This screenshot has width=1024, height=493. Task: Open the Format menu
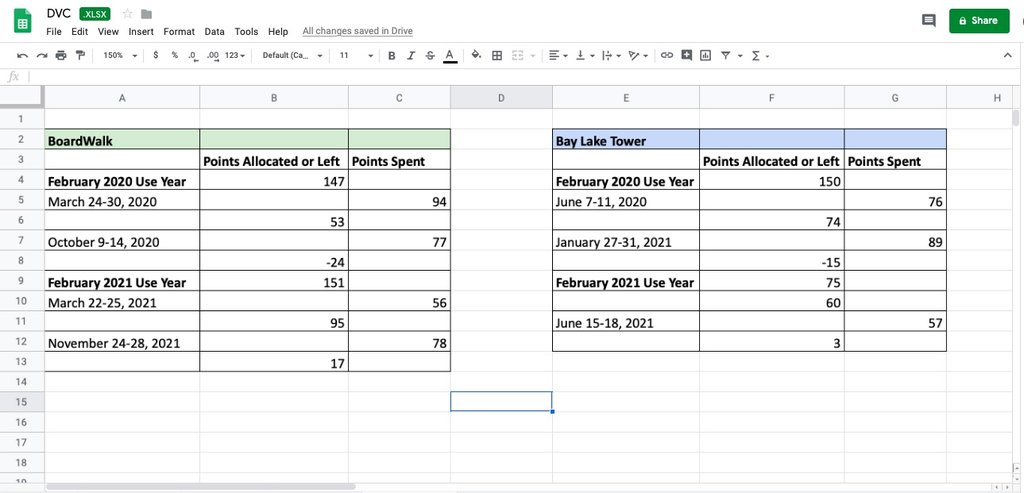click(179, 31)
